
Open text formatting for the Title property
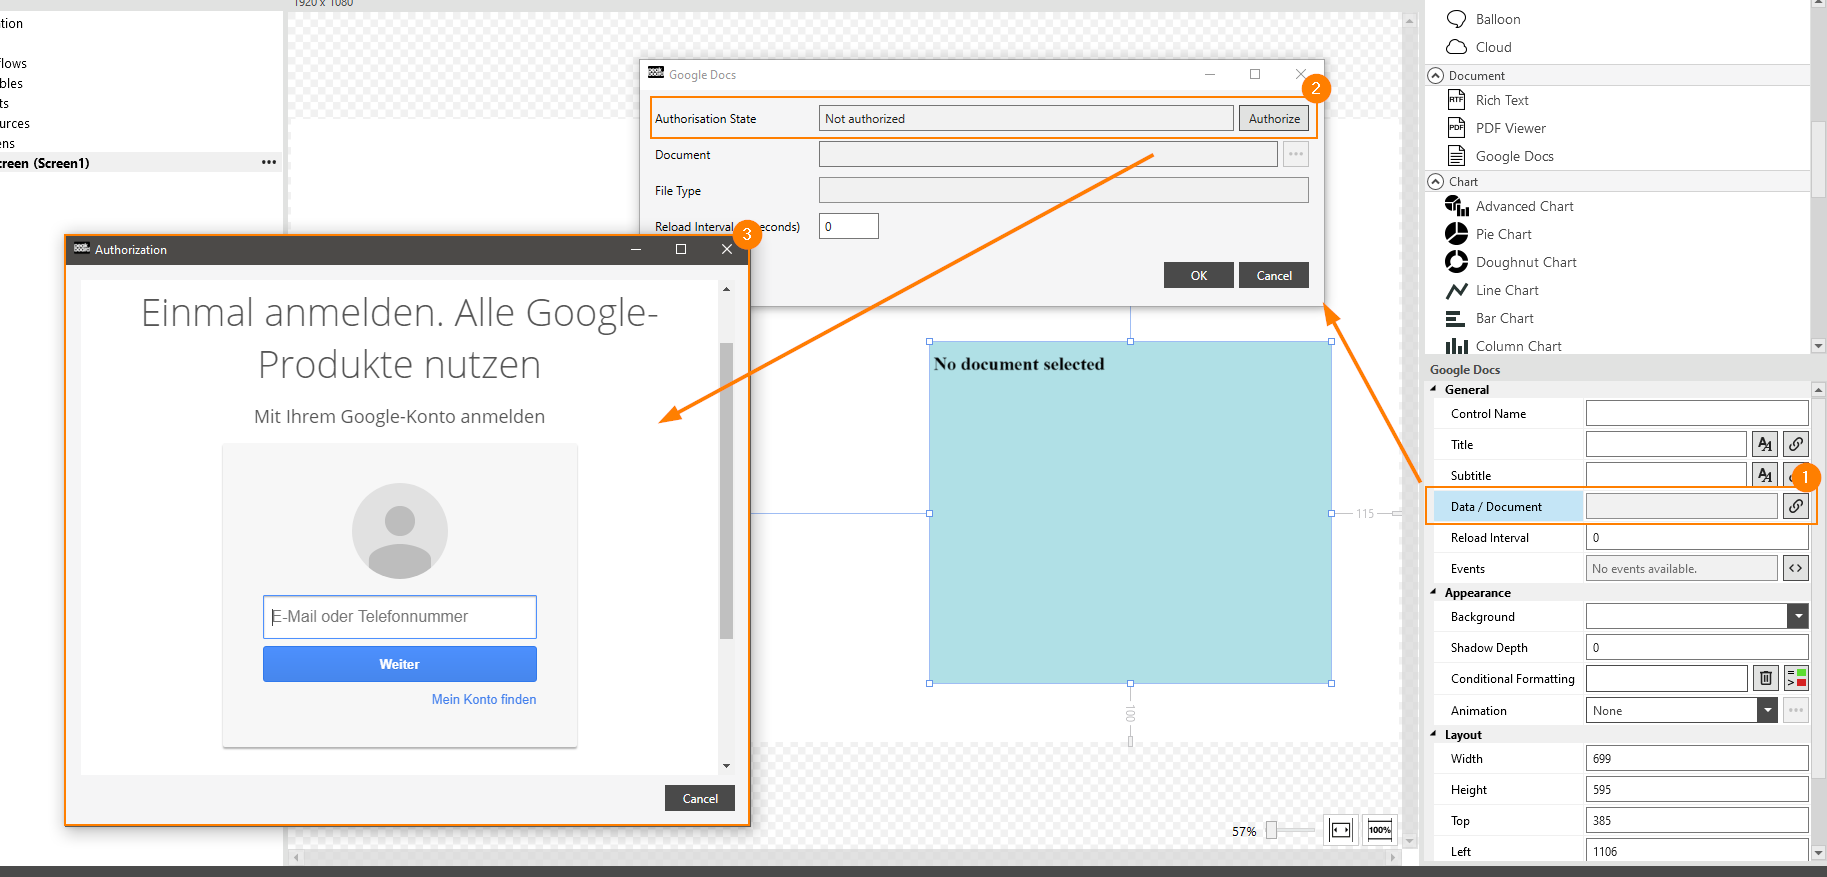point(1765,444)
